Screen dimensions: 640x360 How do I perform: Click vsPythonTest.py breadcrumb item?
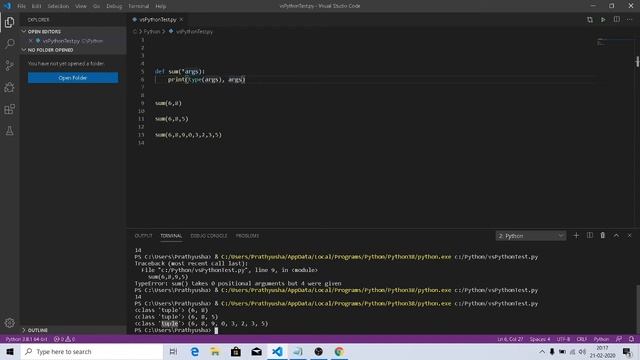(191, 31)
